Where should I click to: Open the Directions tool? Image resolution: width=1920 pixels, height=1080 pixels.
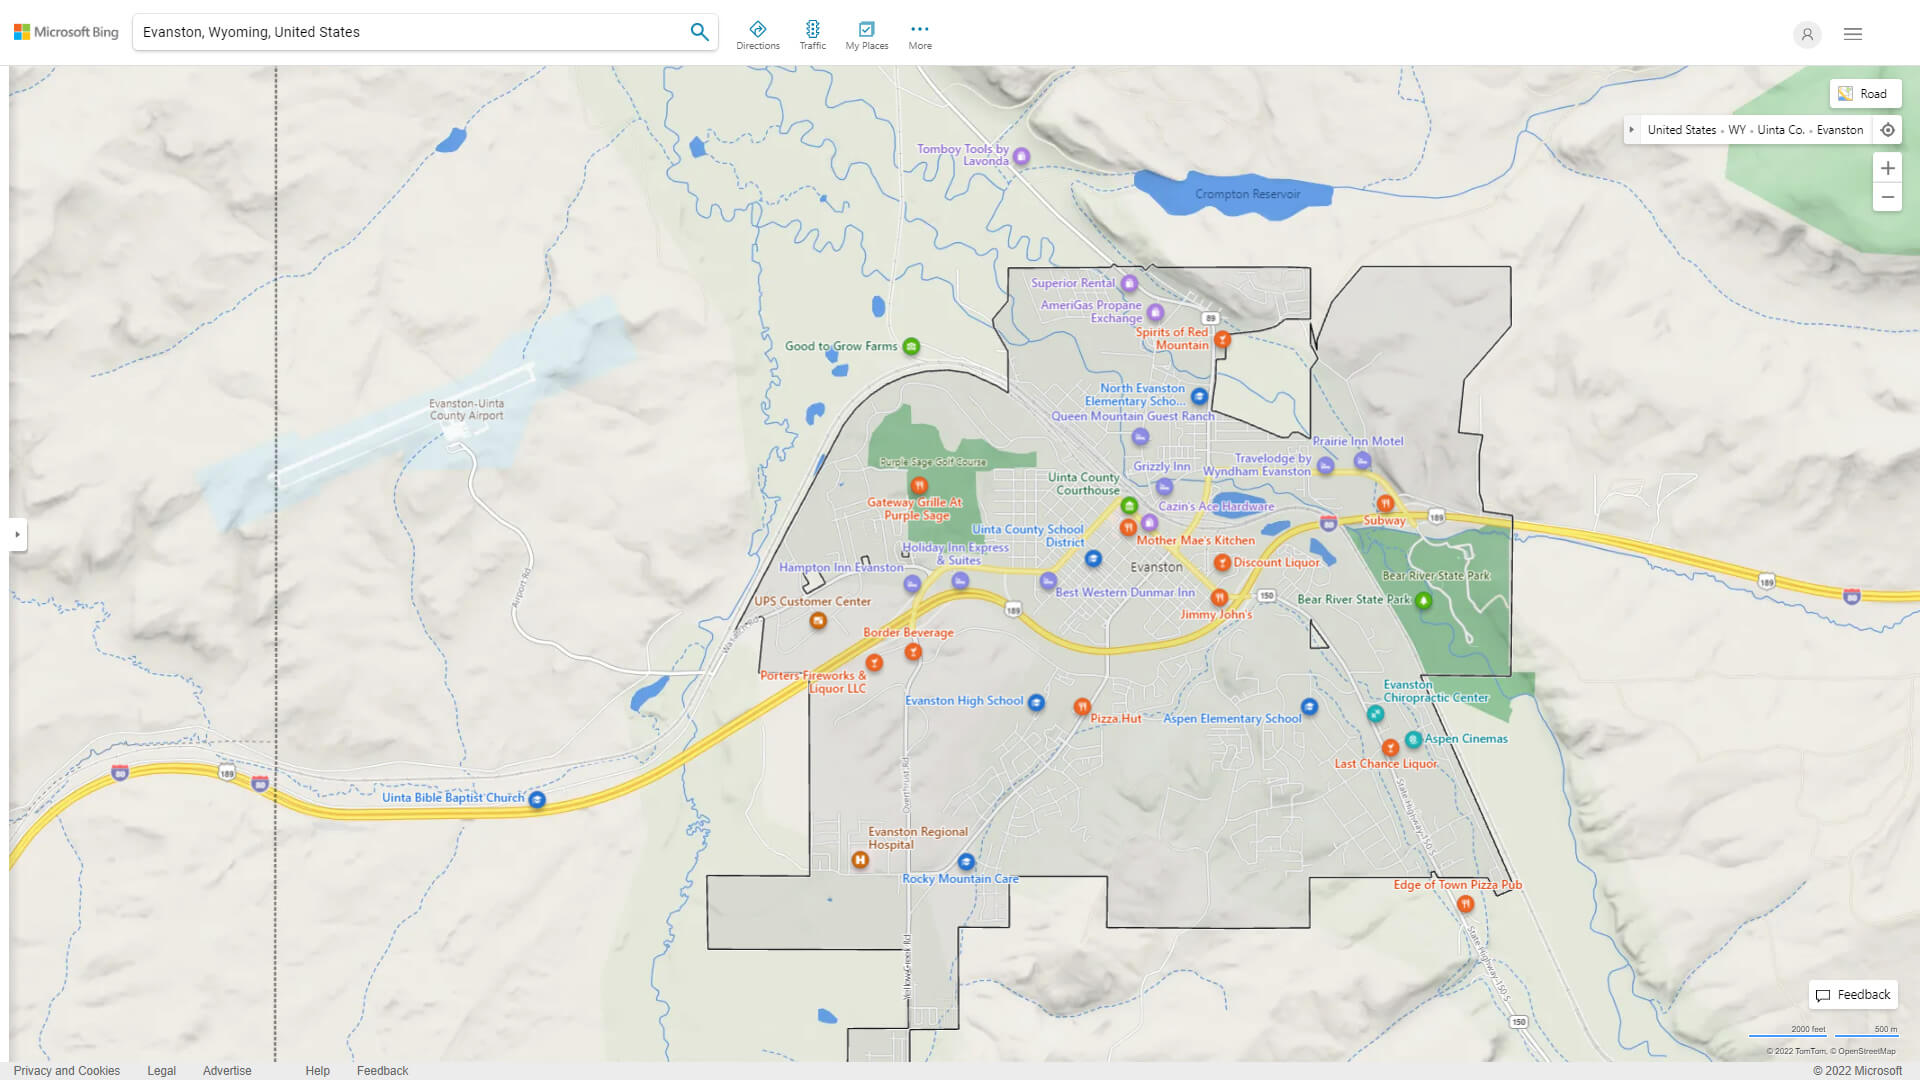(758, 33)
